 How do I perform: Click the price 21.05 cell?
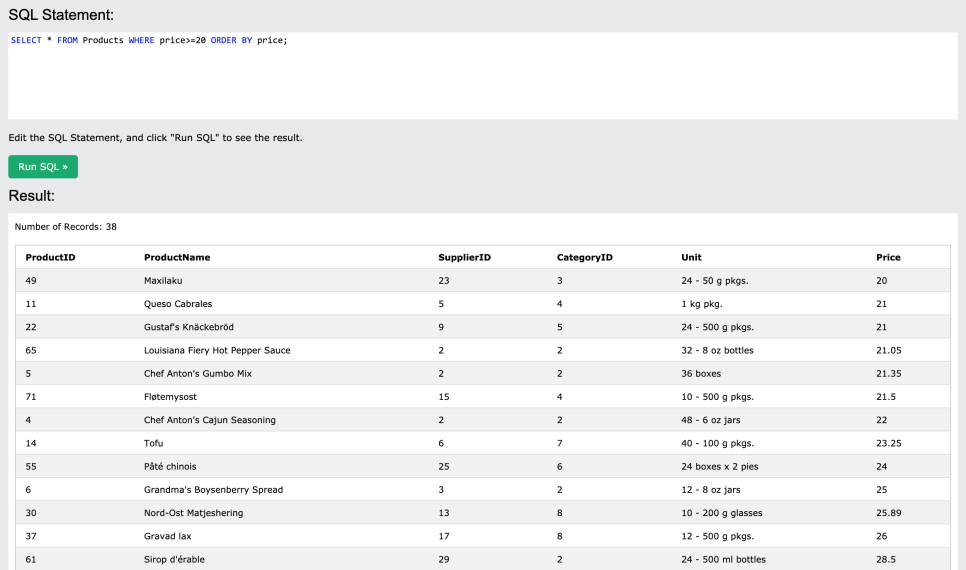point(888,350)
